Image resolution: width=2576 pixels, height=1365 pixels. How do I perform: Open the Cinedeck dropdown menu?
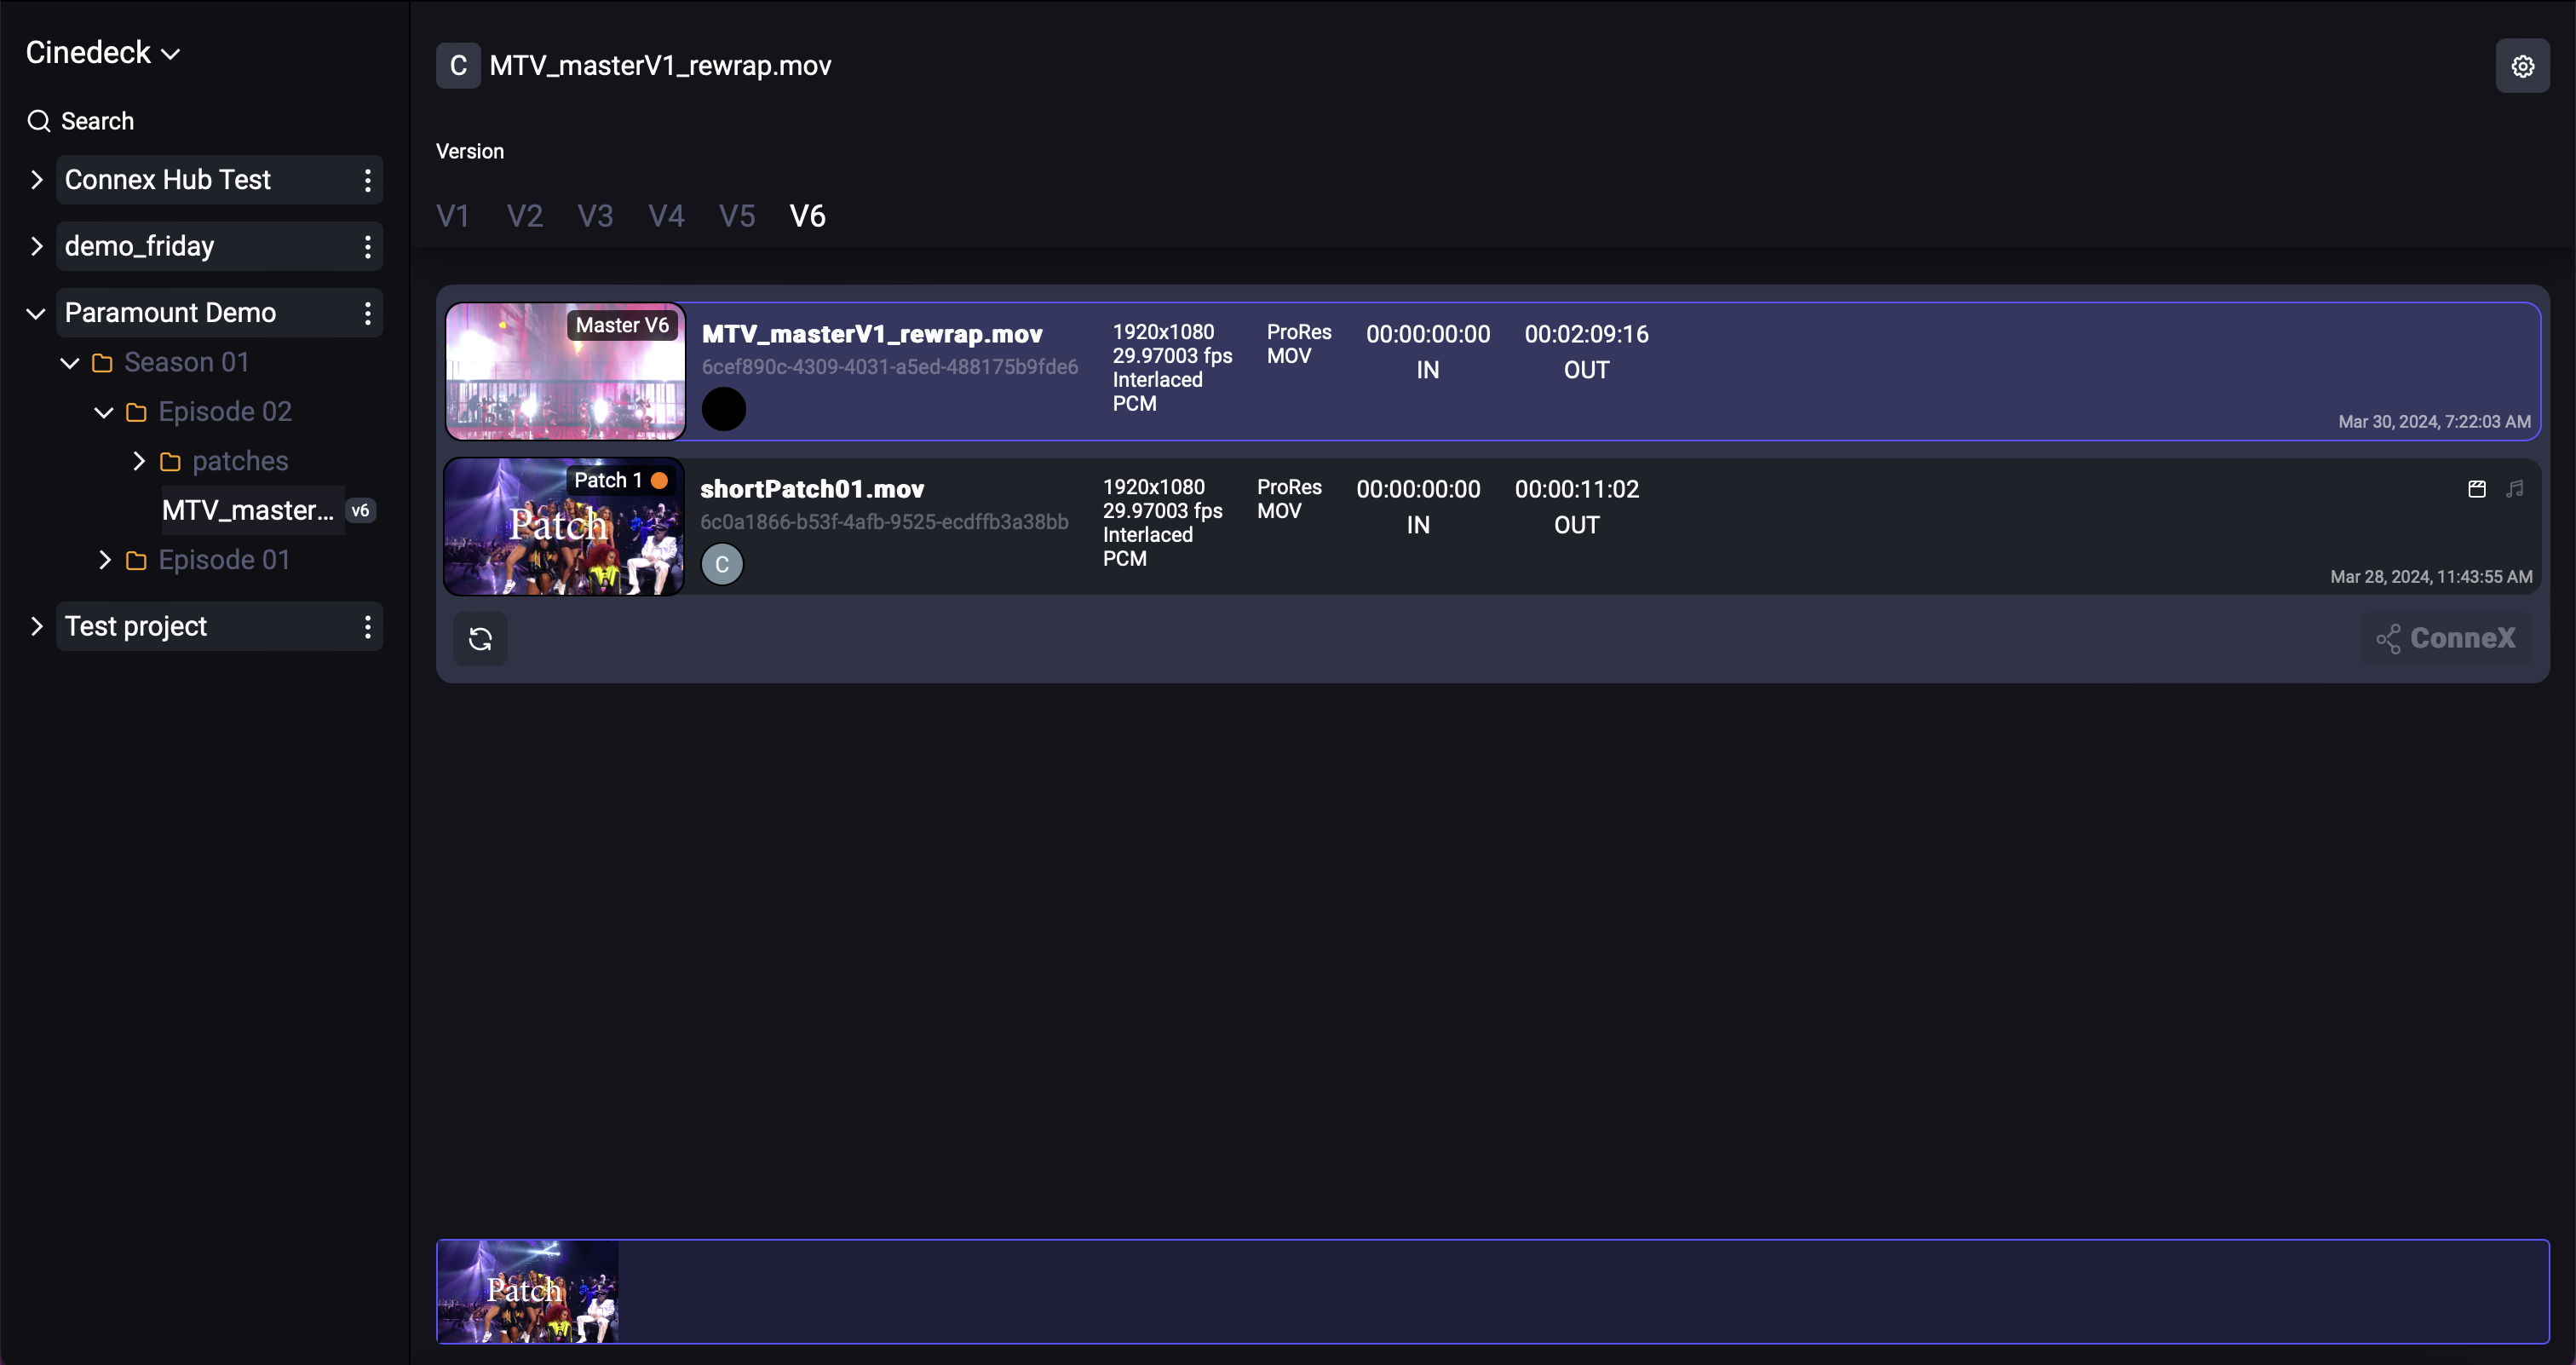click(103, 52)
